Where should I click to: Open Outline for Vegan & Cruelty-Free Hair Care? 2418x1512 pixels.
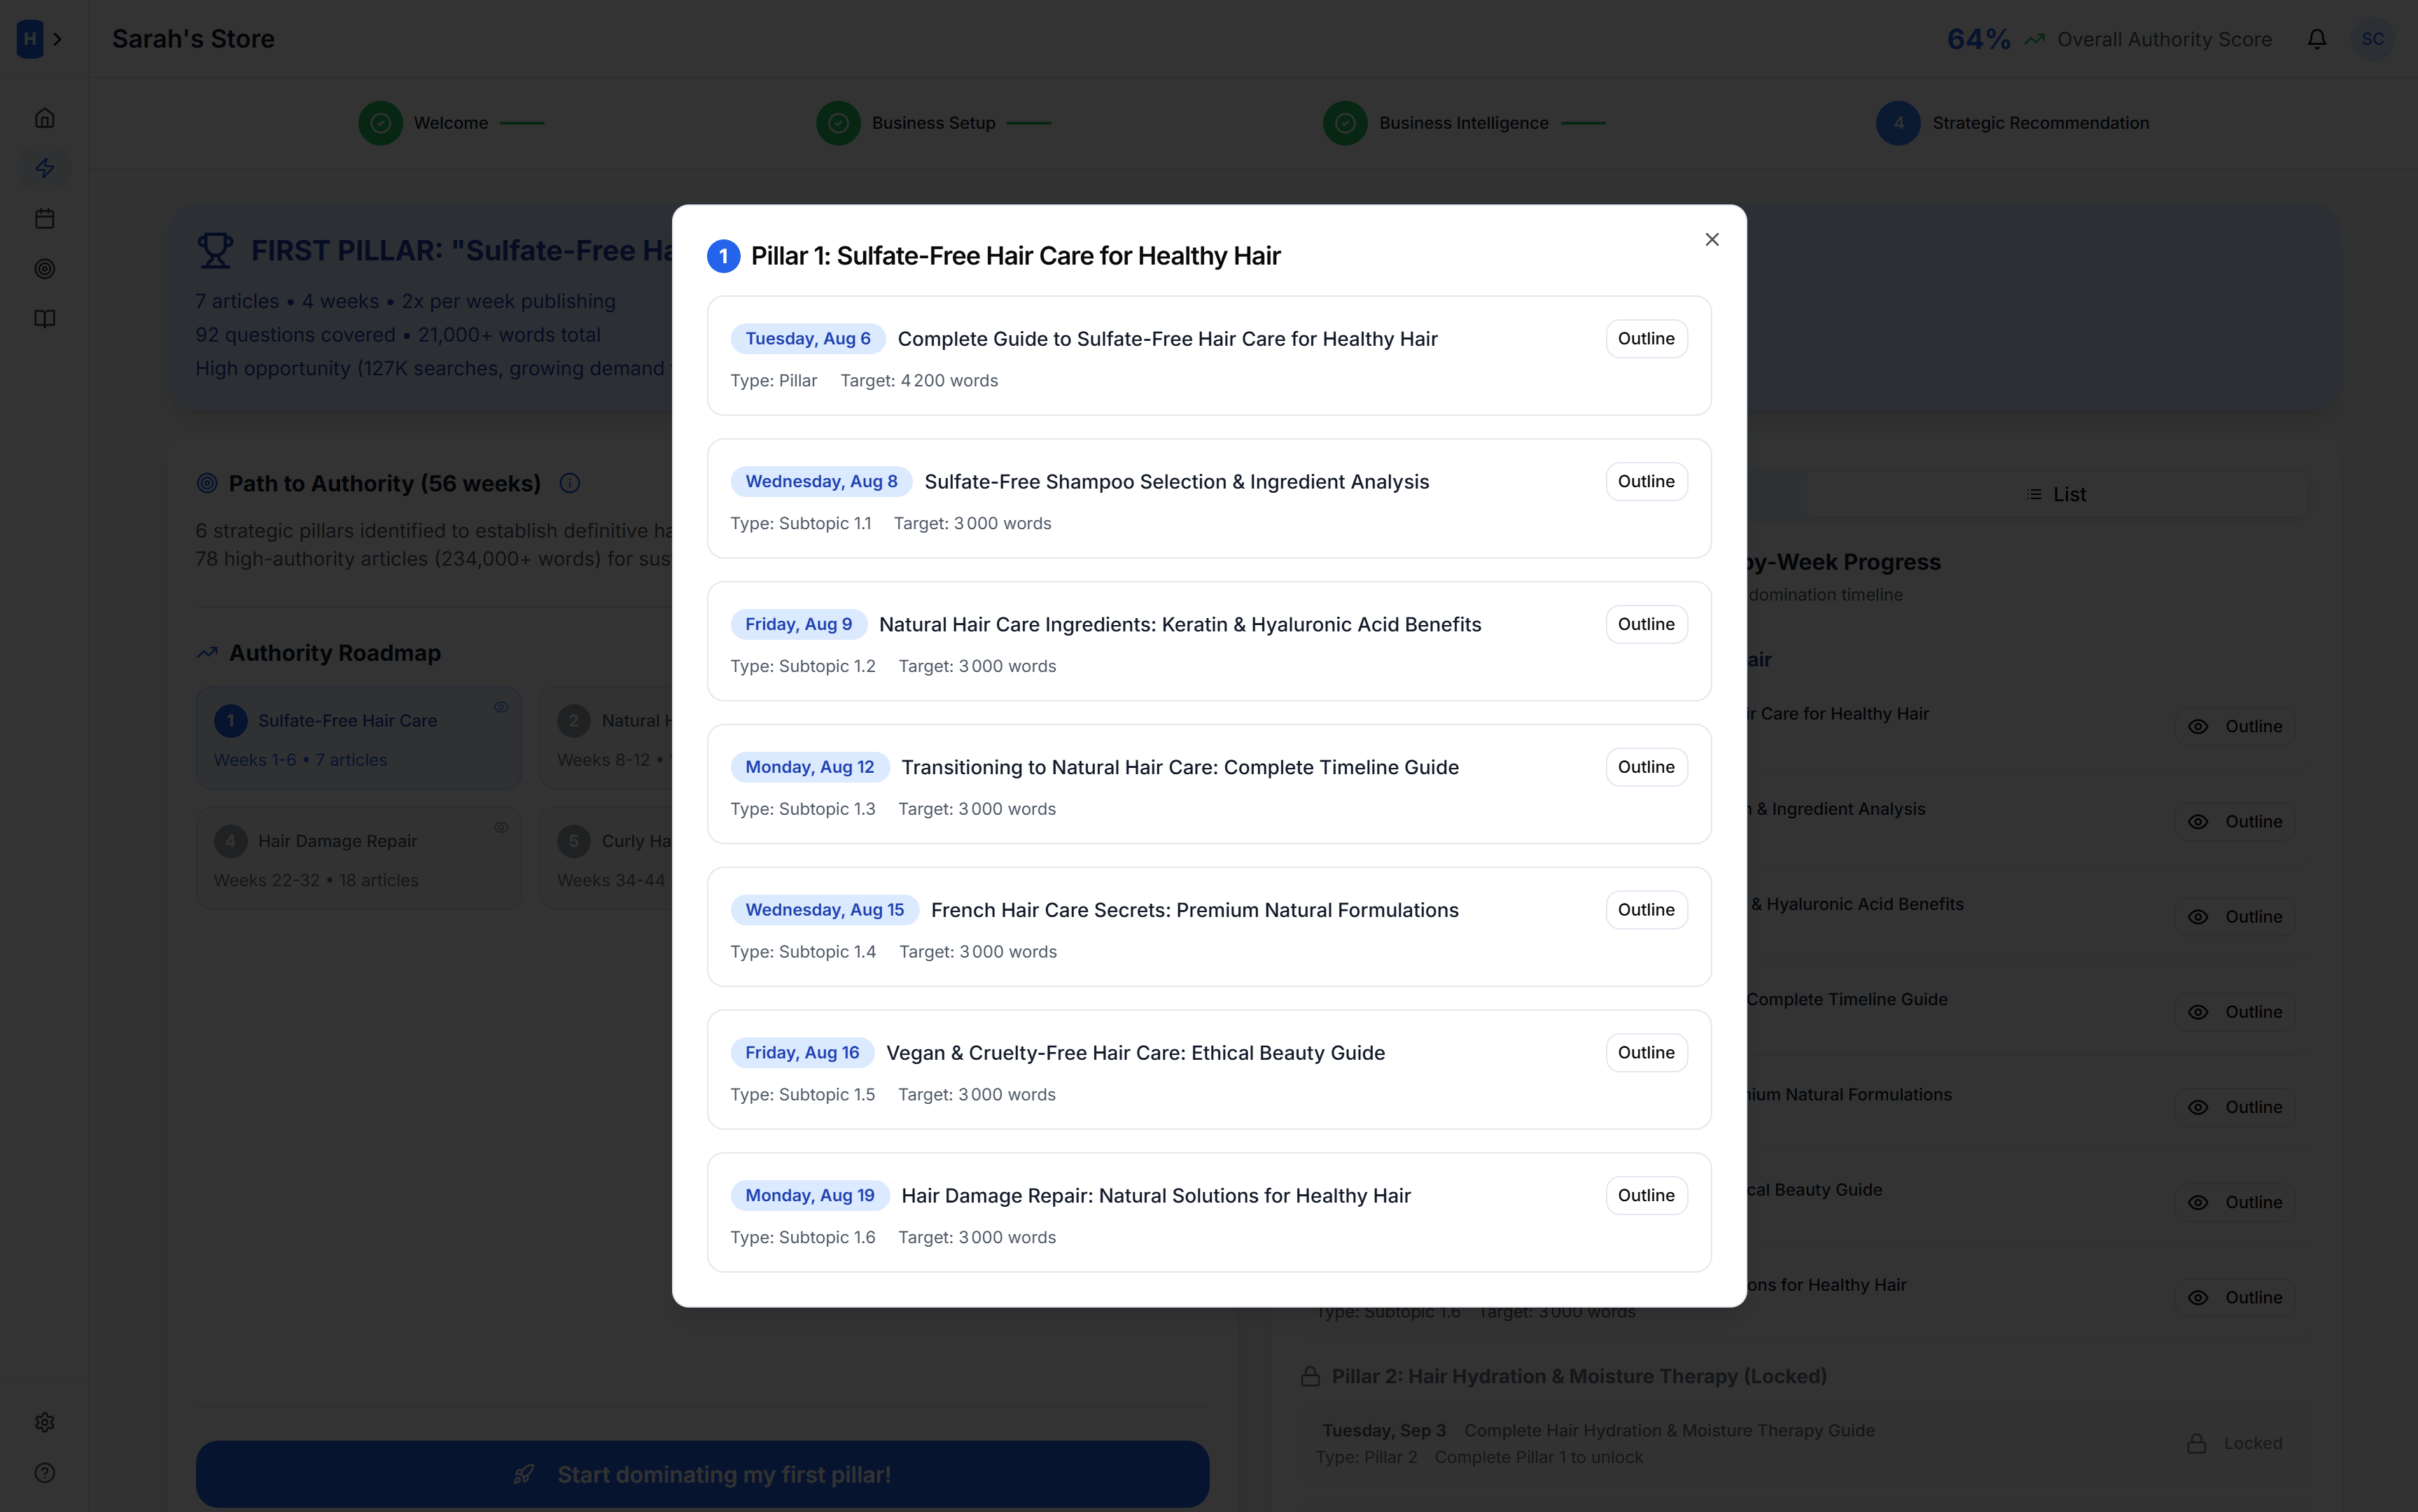pos(1646,1053)
